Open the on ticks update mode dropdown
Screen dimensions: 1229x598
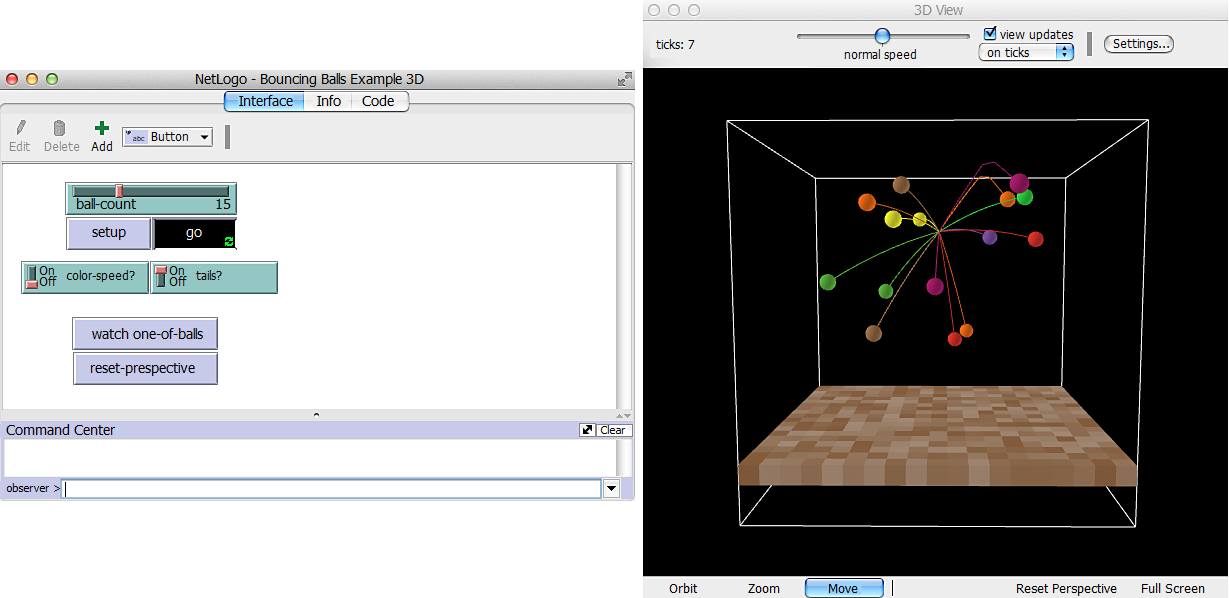pyautogui.click(x=1025, y=53)
